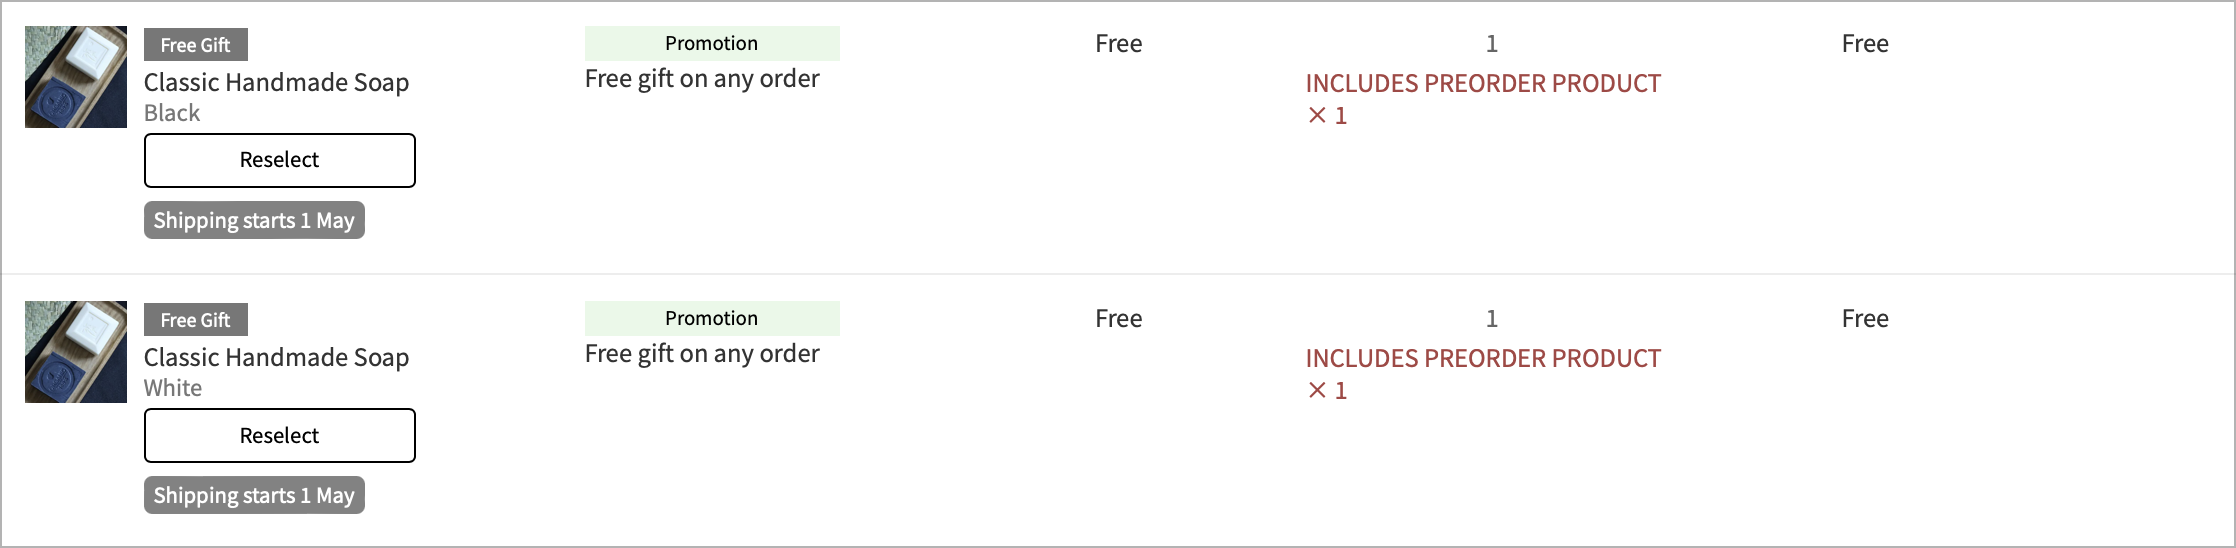Viewport: 2236px width, 548px height.
Task: Click the Free Gift badge on Black soap
Action: coord(196,45)
